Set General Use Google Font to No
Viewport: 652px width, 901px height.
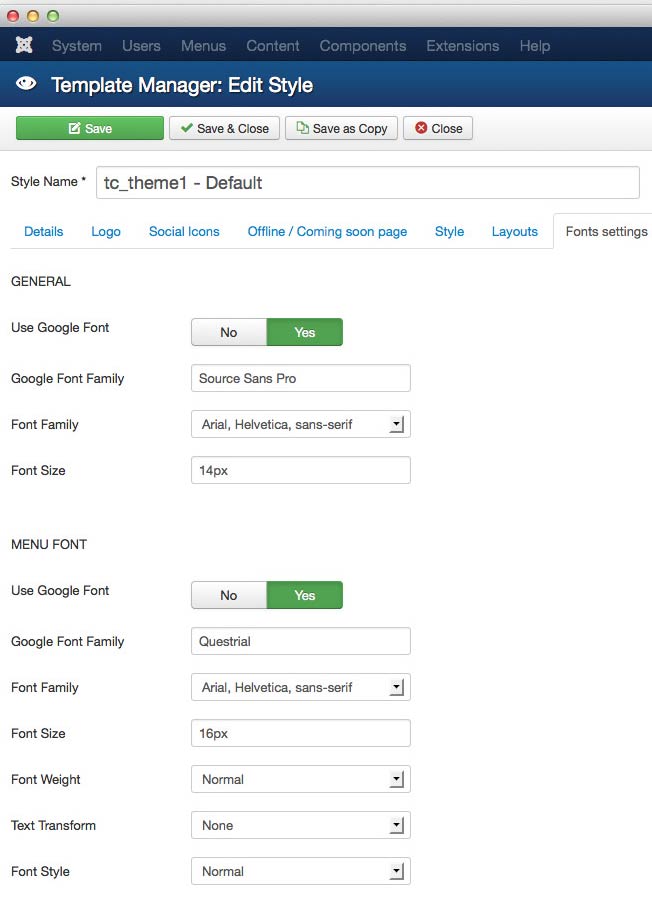tap(229, 332)
